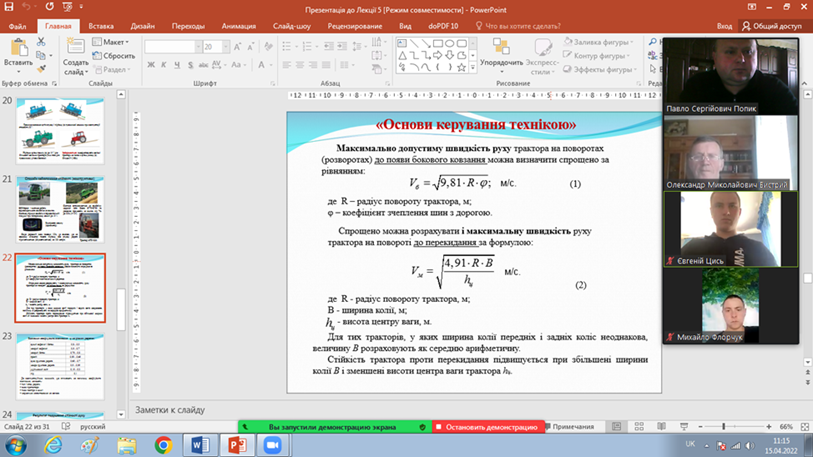Screen dimensions: 813x457
Task: Toggle Italic (К) formatting
Action: (164, 65)
